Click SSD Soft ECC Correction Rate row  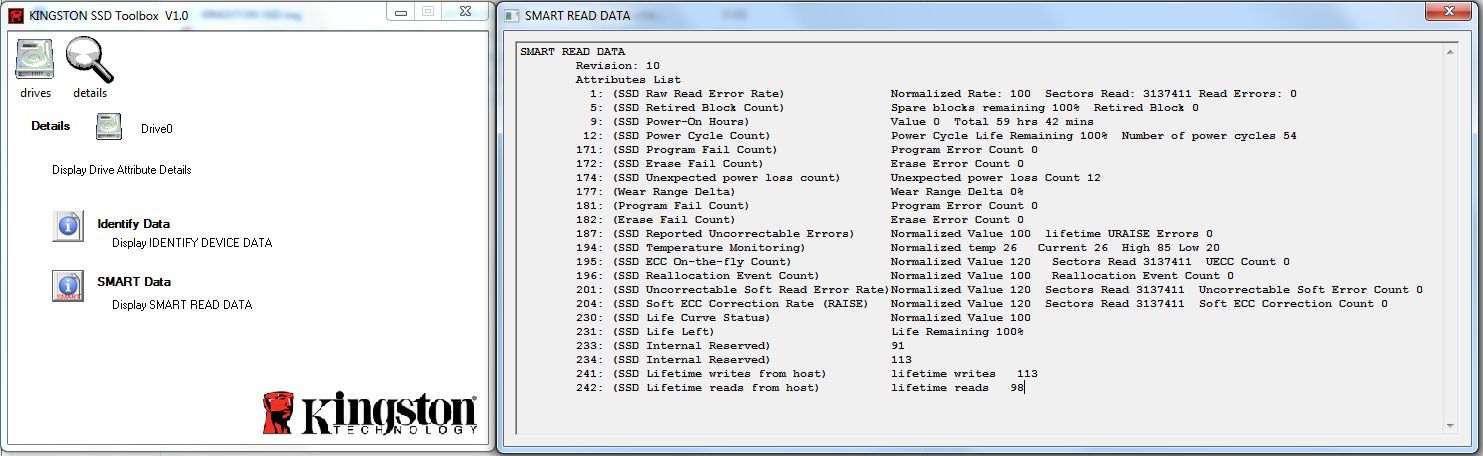[x=981, y=303]
